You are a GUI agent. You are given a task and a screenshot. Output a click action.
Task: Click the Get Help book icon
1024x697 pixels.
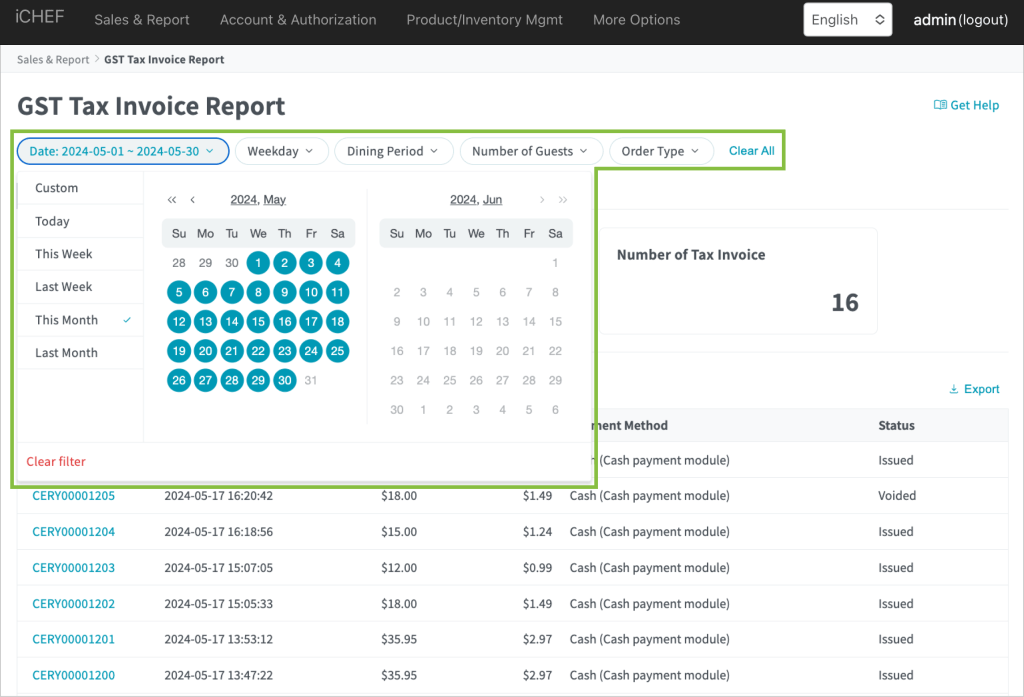940,105
